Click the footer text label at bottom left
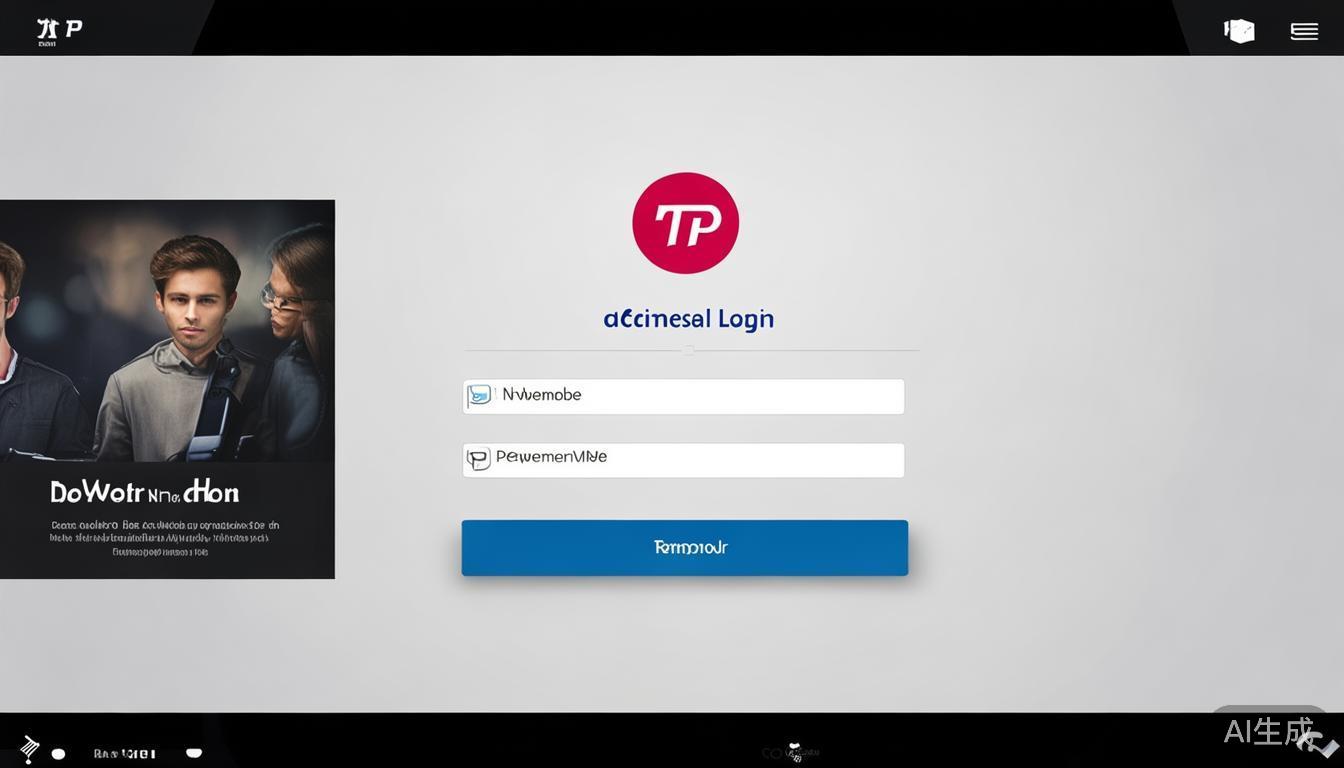Screen dimensions: 1344x768 (125, 753)
